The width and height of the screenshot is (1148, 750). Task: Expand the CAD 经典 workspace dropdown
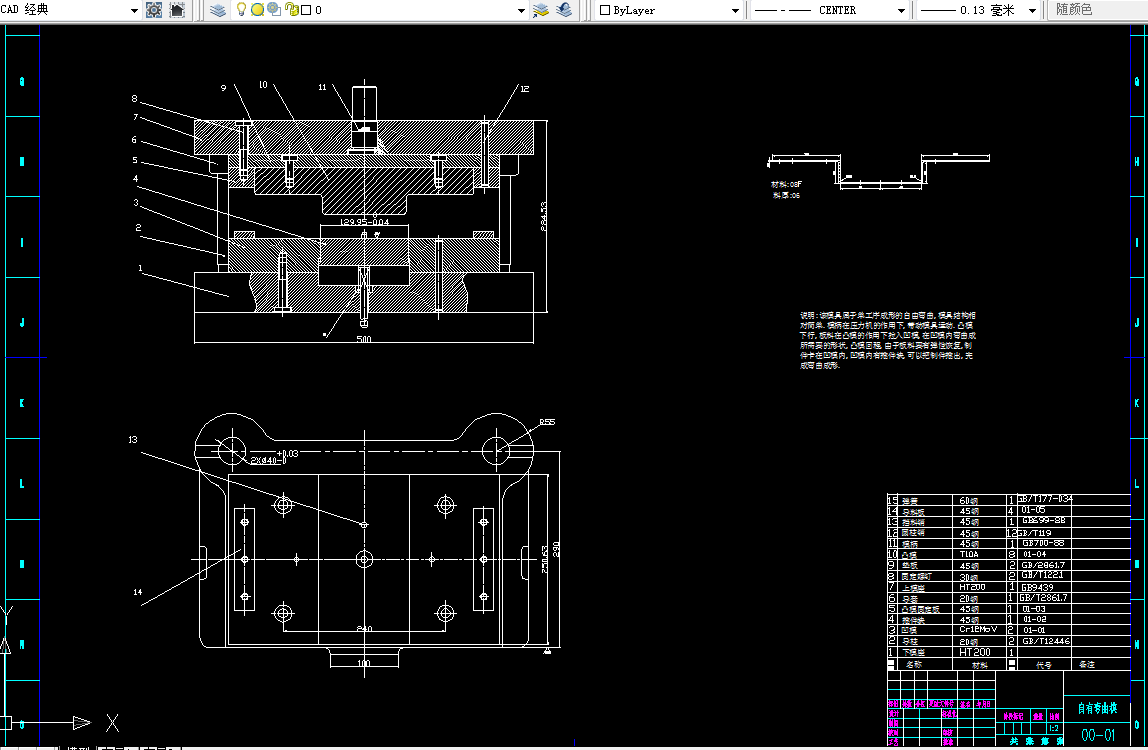(134, 10)
